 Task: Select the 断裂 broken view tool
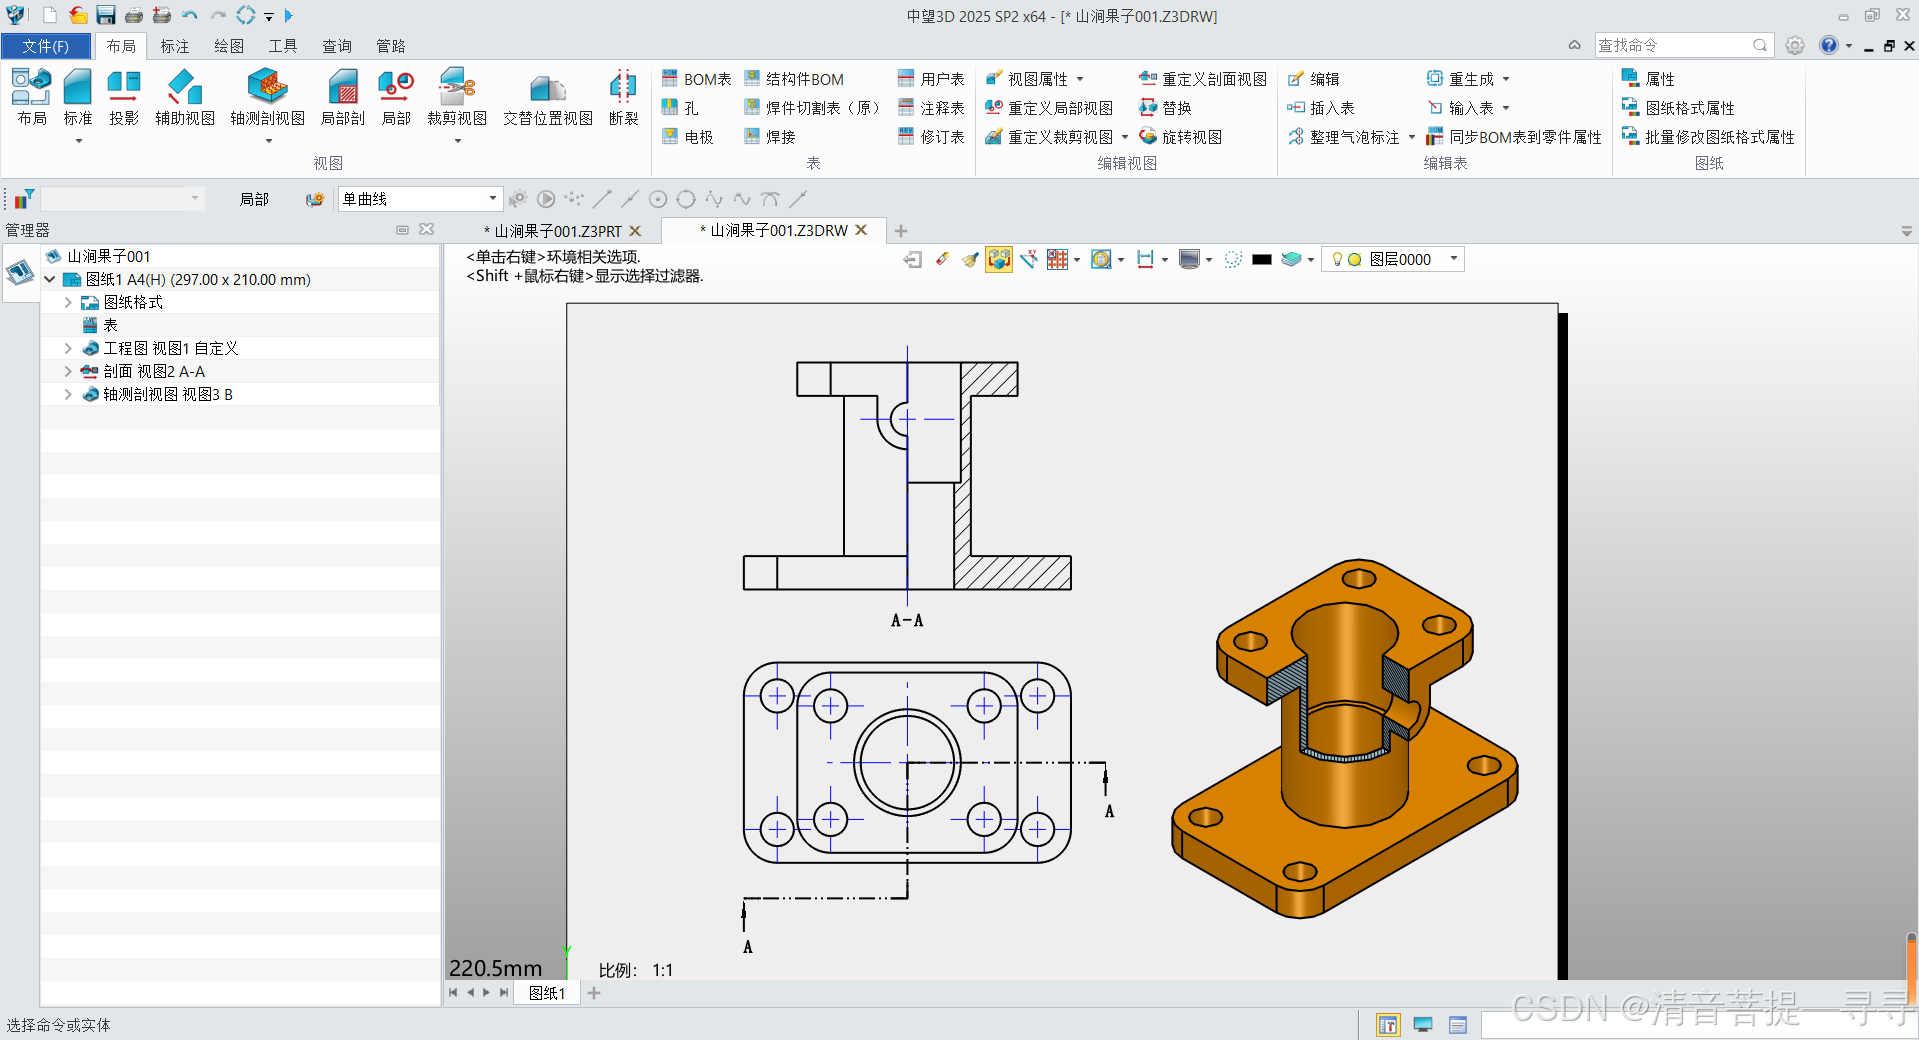click(623, 97)
